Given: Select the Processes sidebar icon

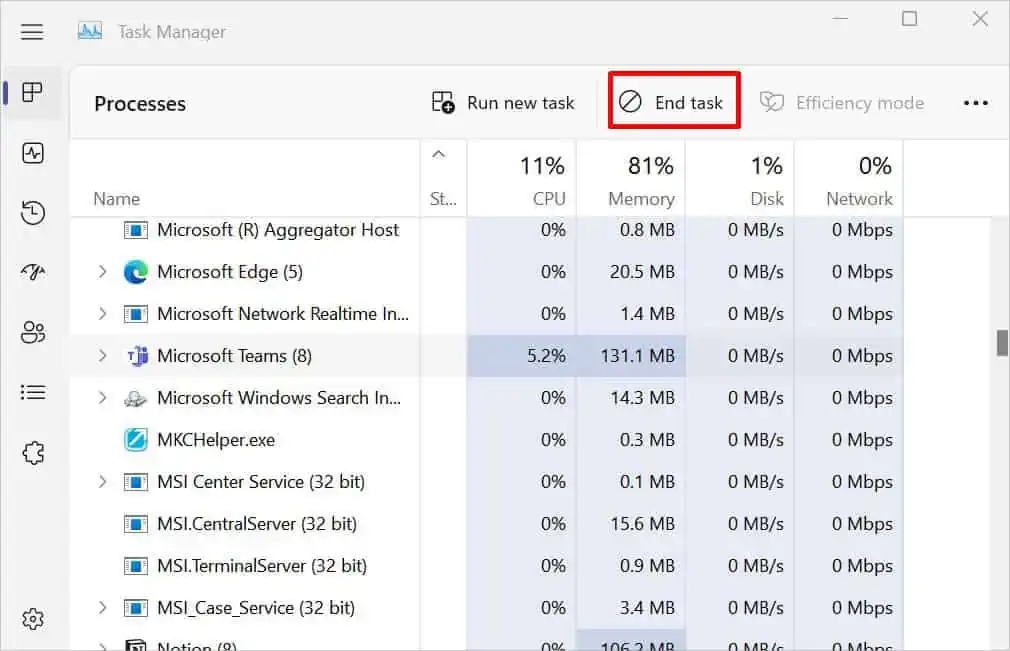Looking at the screenshot, I should (x=32, y=92).
